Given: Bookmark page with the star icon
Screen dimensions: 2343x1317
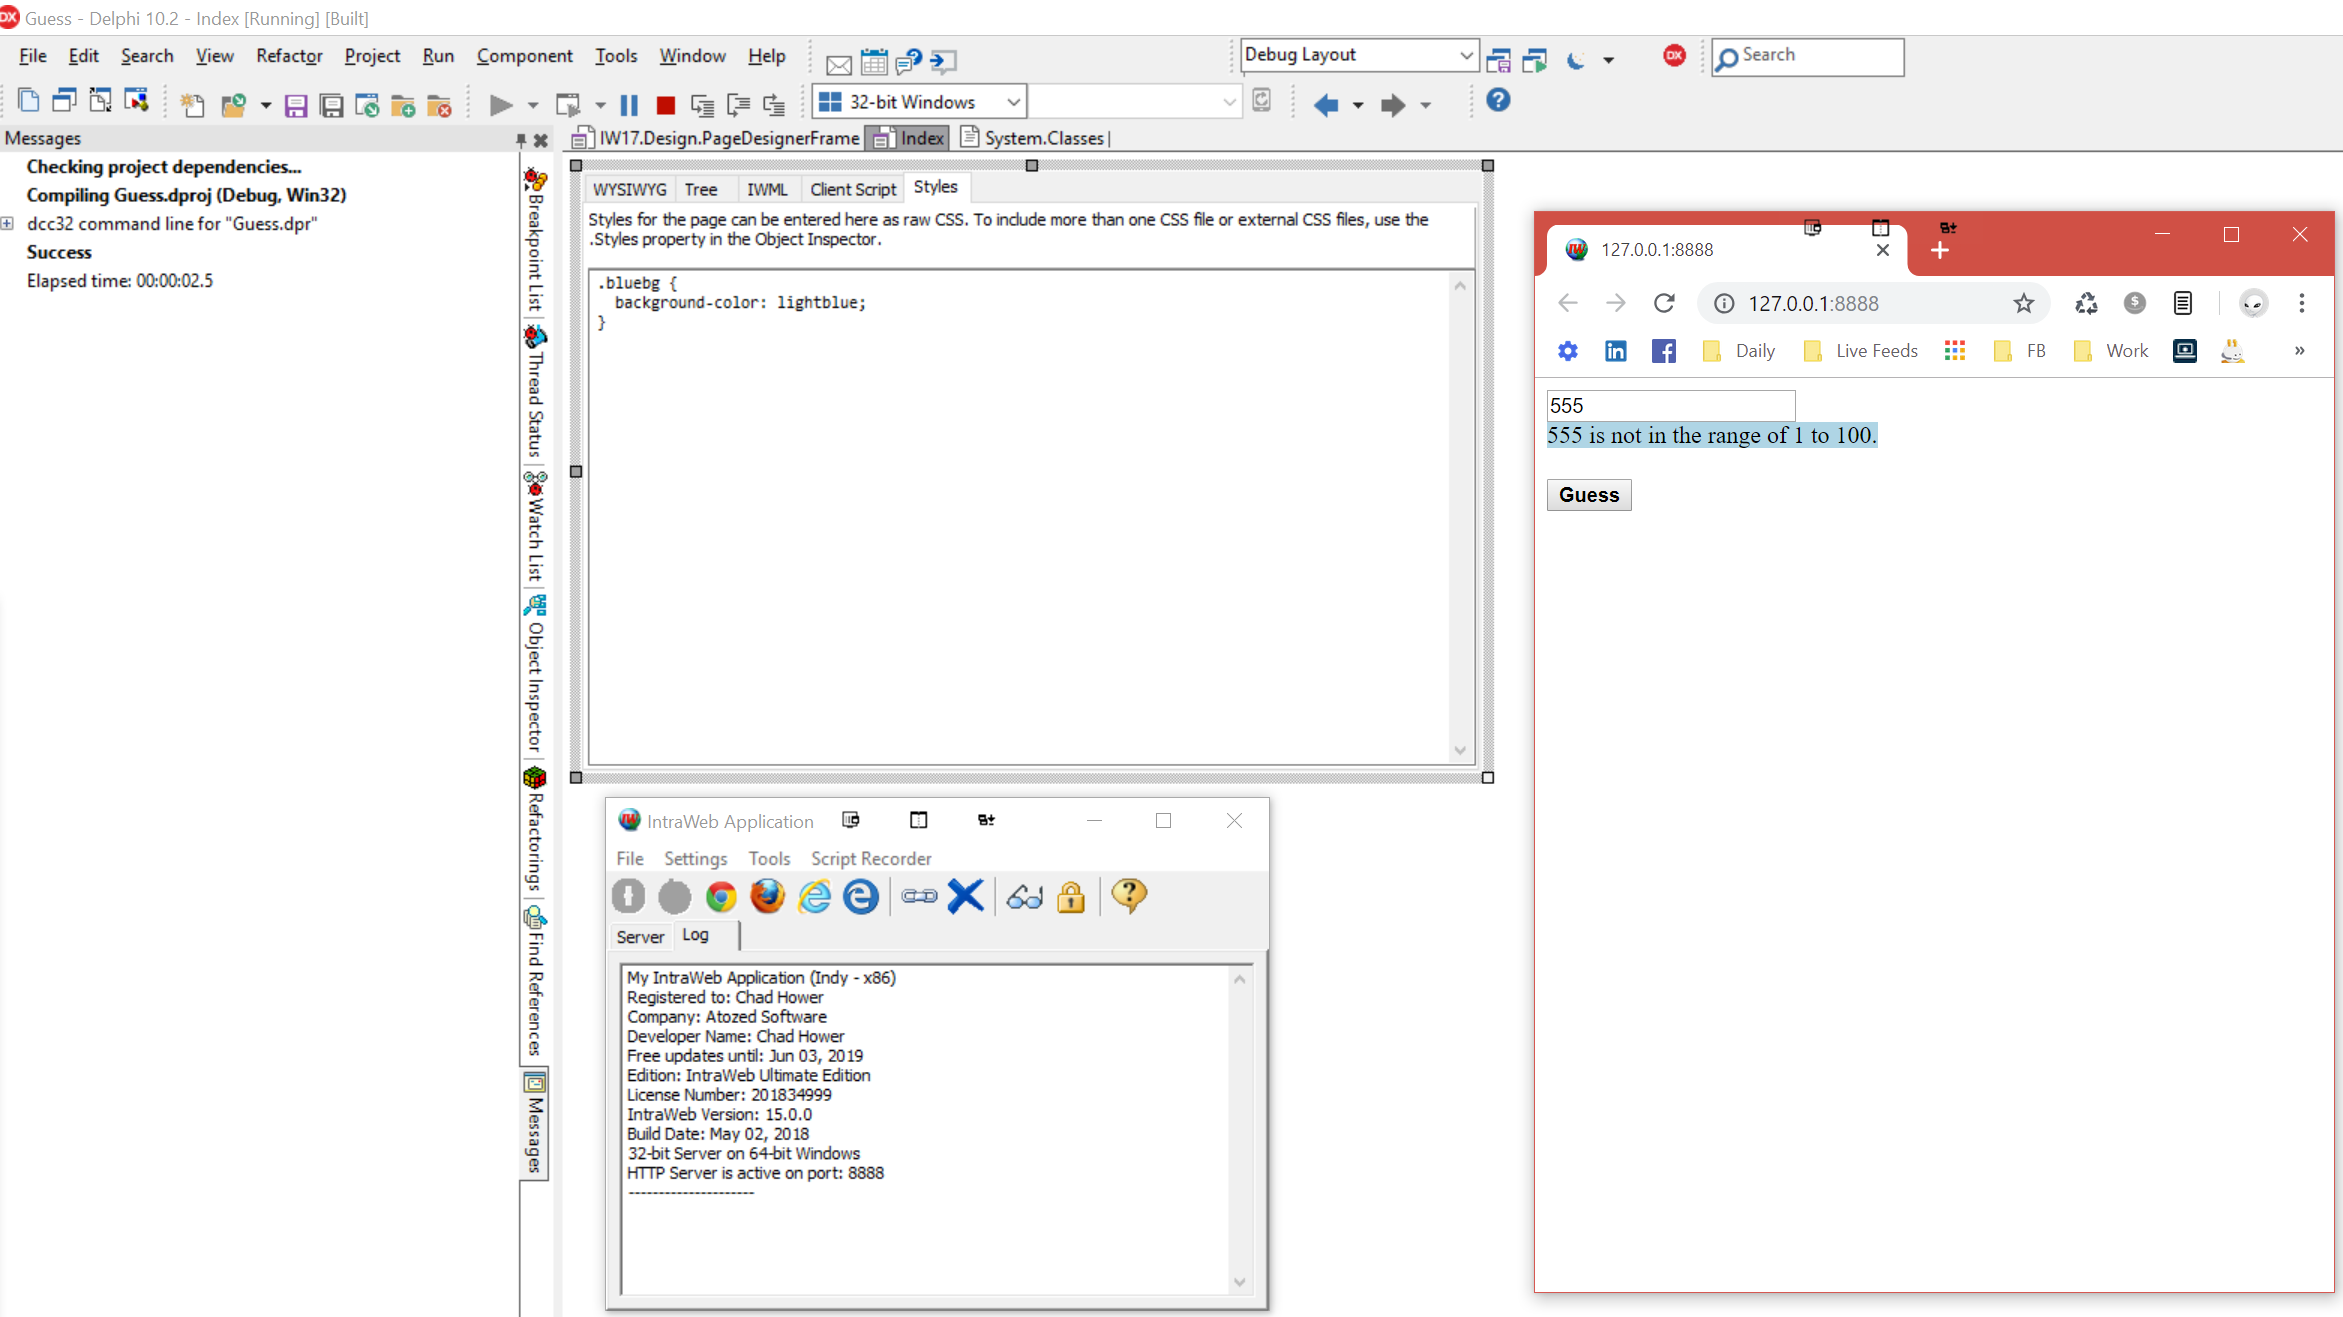Looking at the screenshot, I should (x=2023, y=303).
